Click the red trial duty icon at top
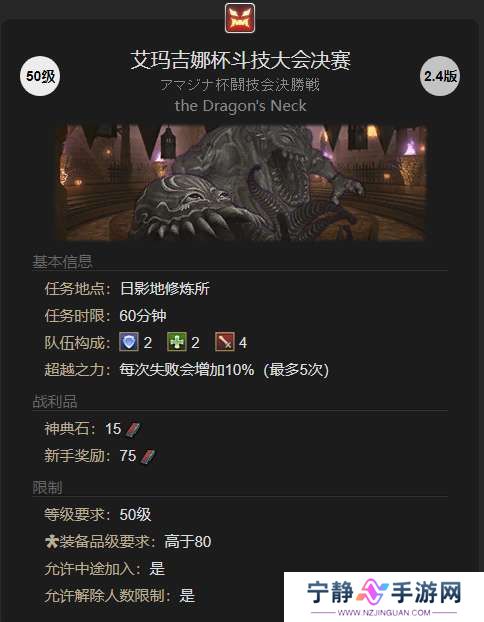Image resolution: width=484 pixels, height=622 pixels. [240, 18]
